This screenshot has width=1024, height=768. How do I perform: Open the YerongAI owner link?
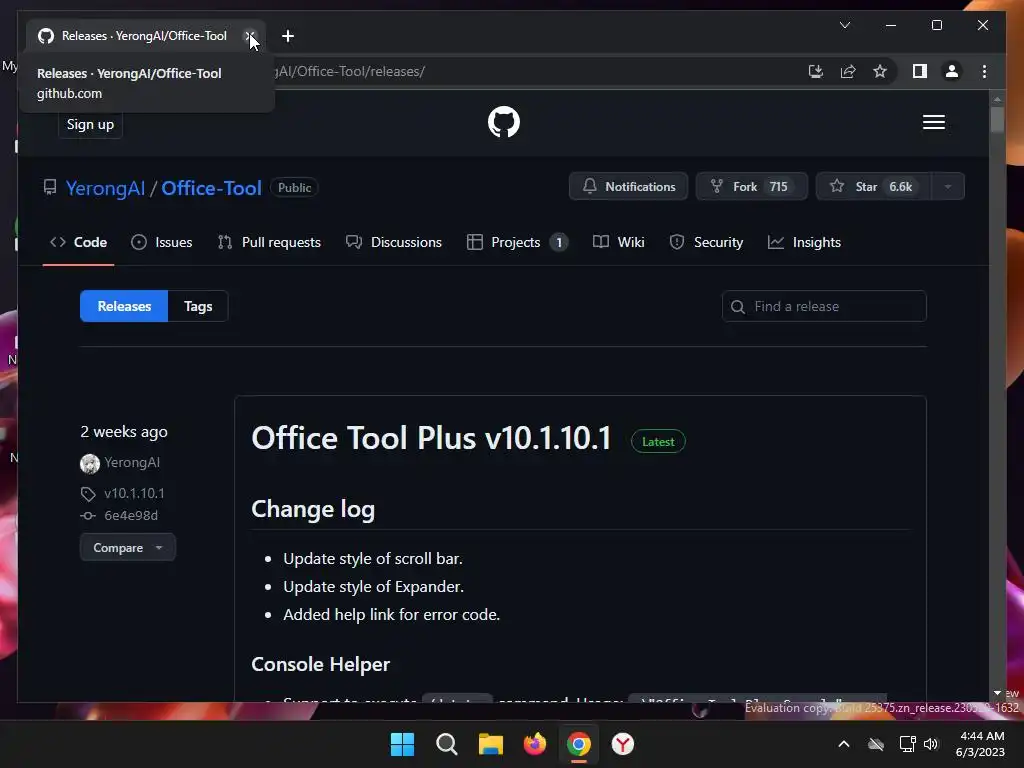click(105, 188)
